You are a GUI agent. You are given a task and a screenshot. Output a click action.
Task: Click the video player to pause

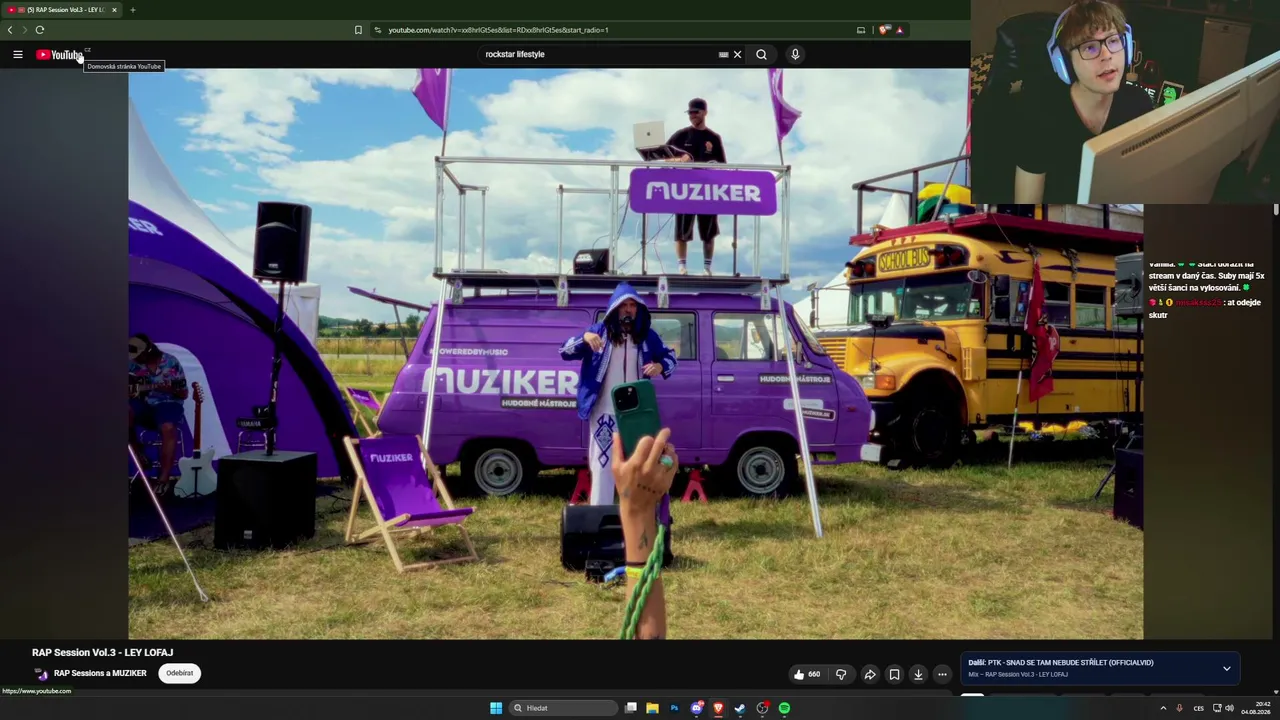click(x=635, y=353)
